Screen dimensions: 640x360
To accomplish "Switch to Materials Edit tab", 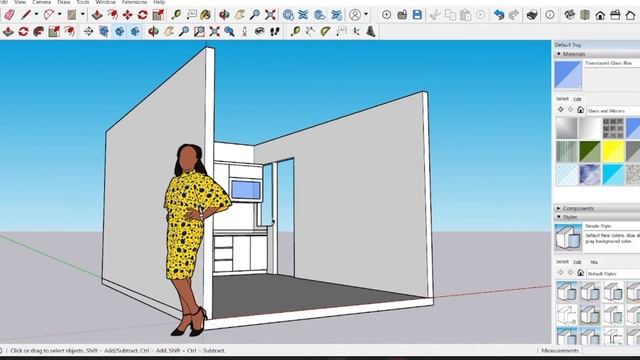I will tap(577, 99).
